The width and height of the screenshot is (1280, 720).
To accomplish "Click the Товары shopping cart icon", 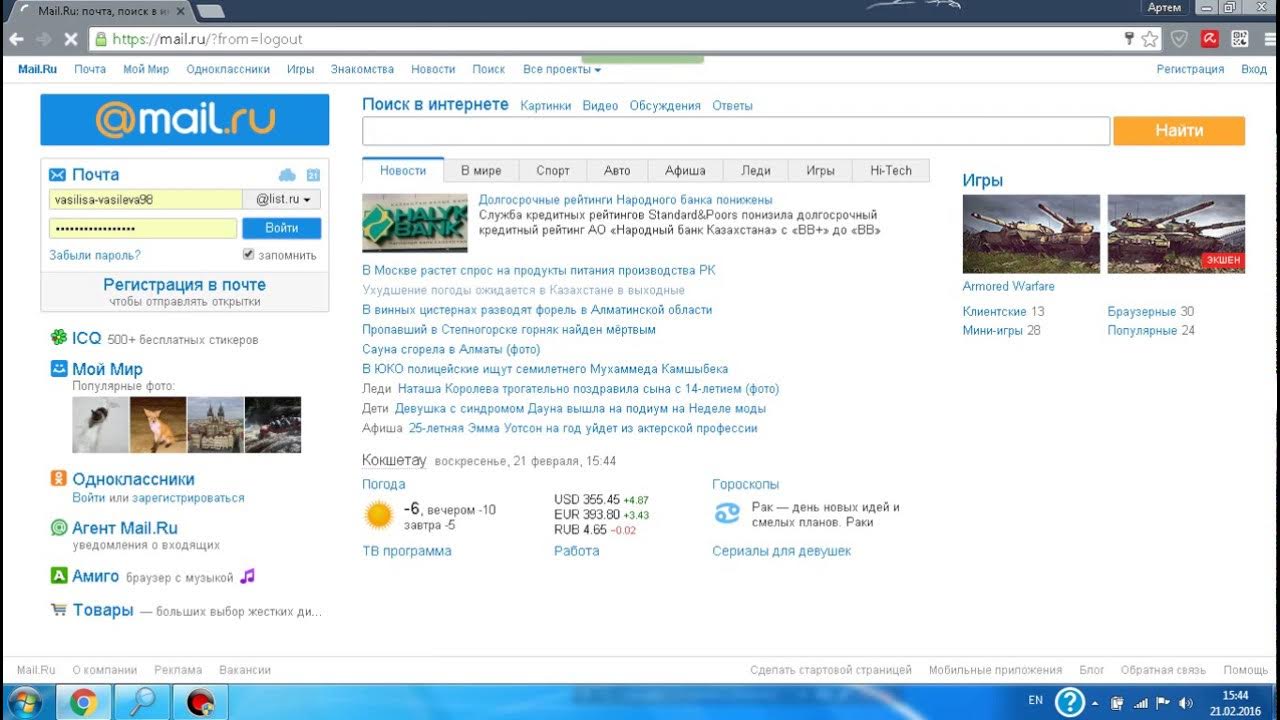I will (x=59, y=610).
